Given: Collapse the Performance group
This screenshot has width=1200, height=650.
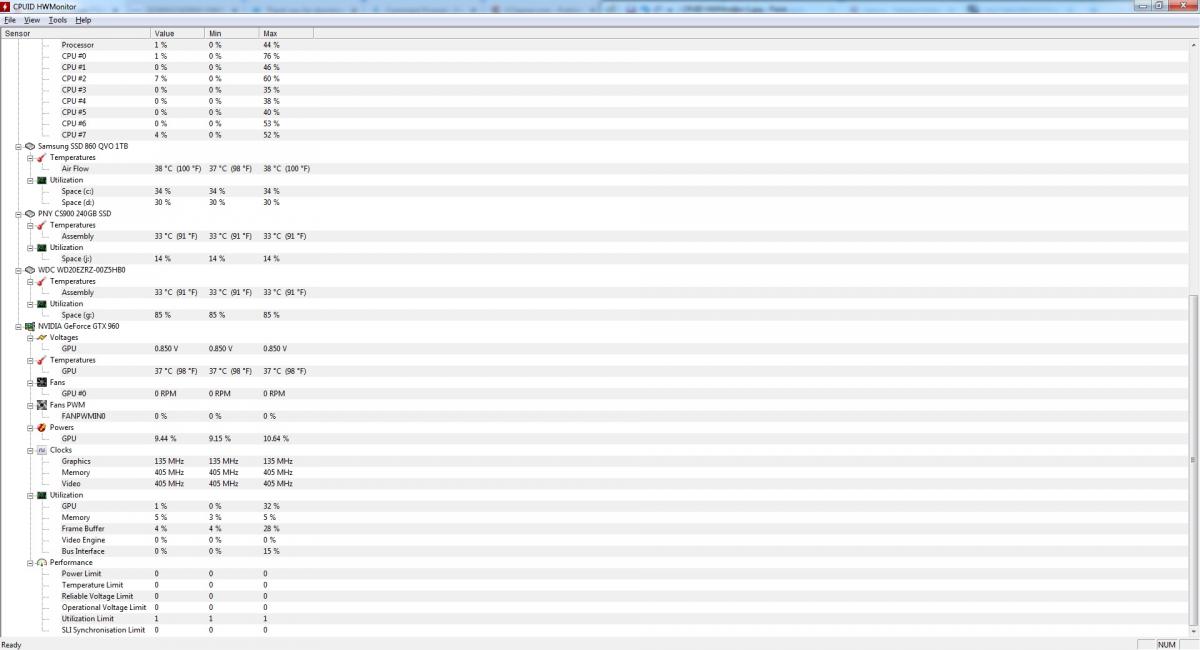Looking at the screenshot, I should 30,562.
